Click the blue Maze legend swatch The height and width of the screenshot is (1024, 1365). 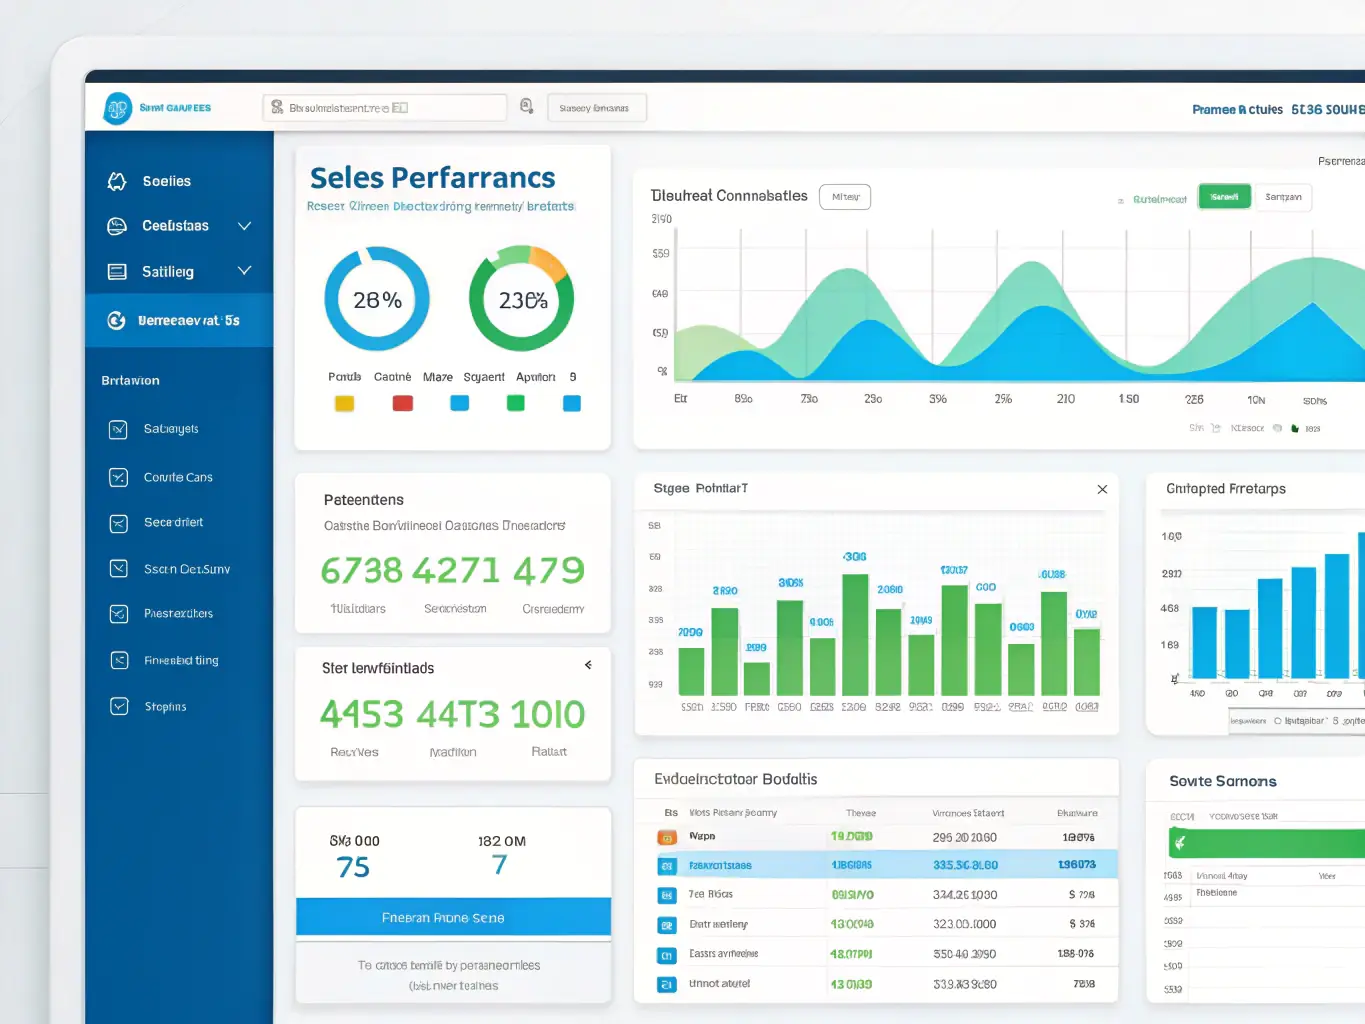point(459,403)
